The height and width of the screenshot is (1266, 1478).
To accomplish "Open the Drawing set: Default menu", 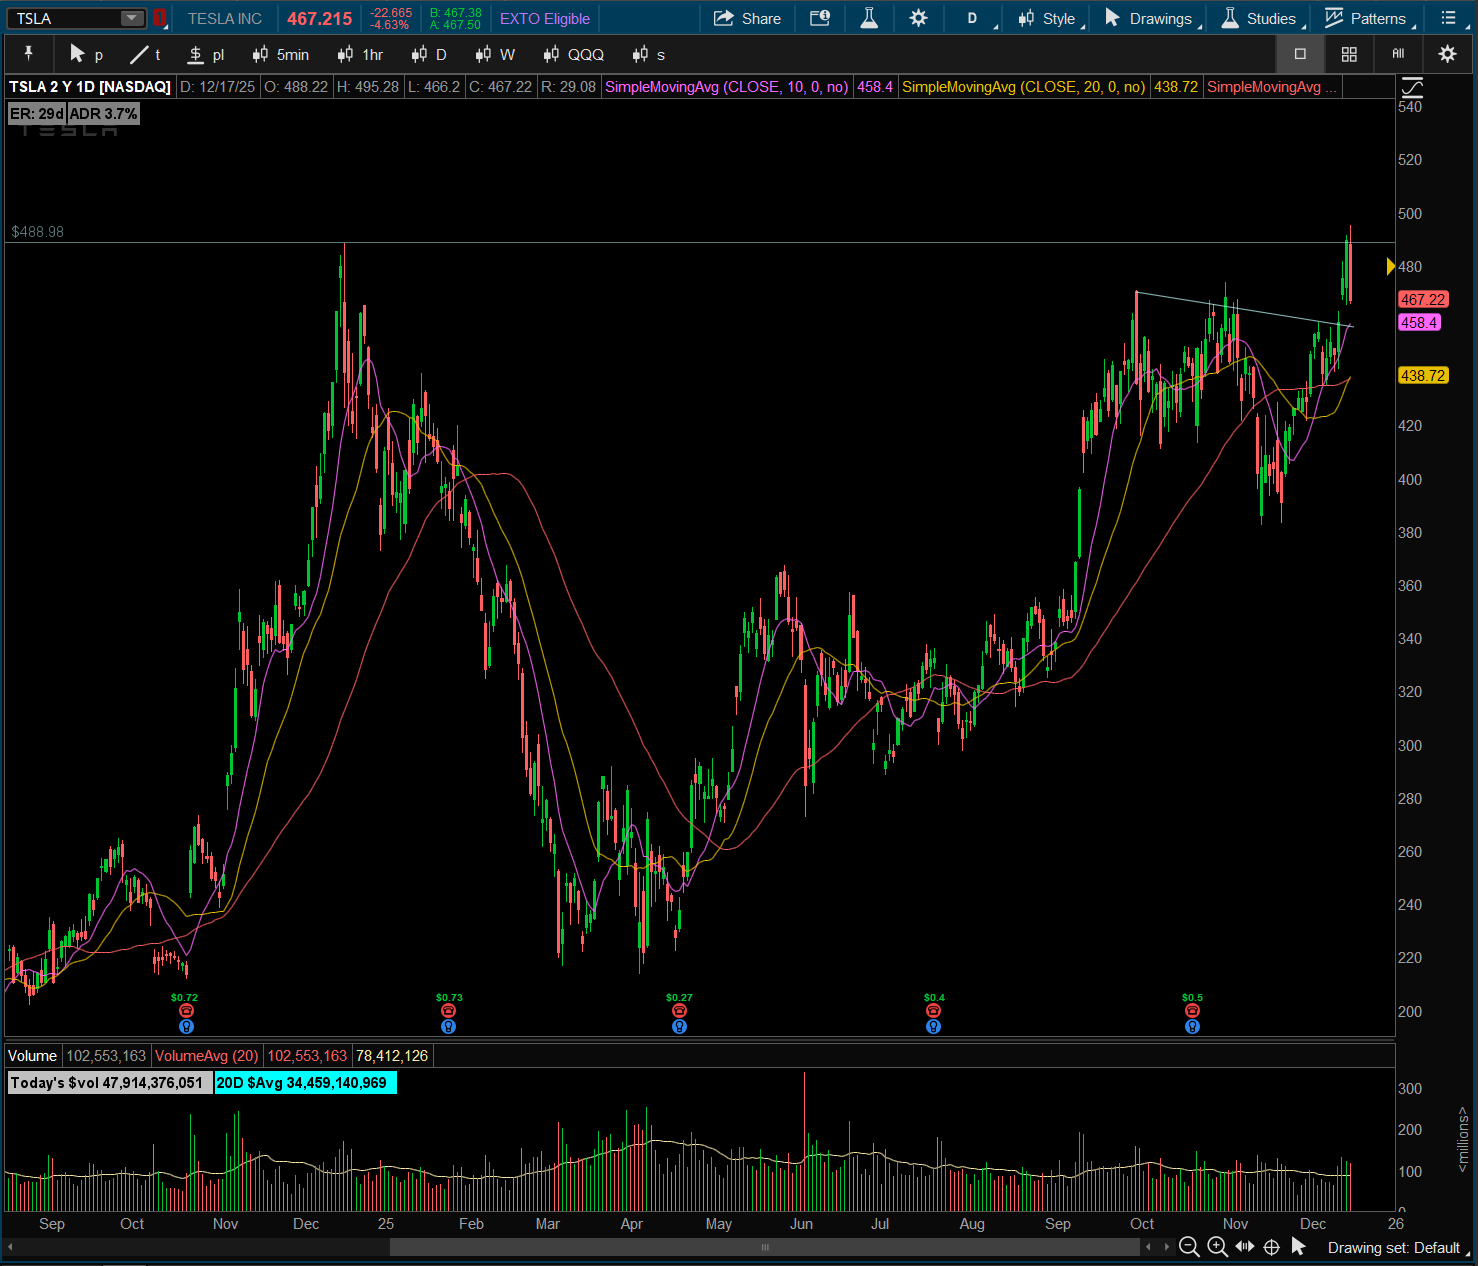I will pos(1398,1248).
